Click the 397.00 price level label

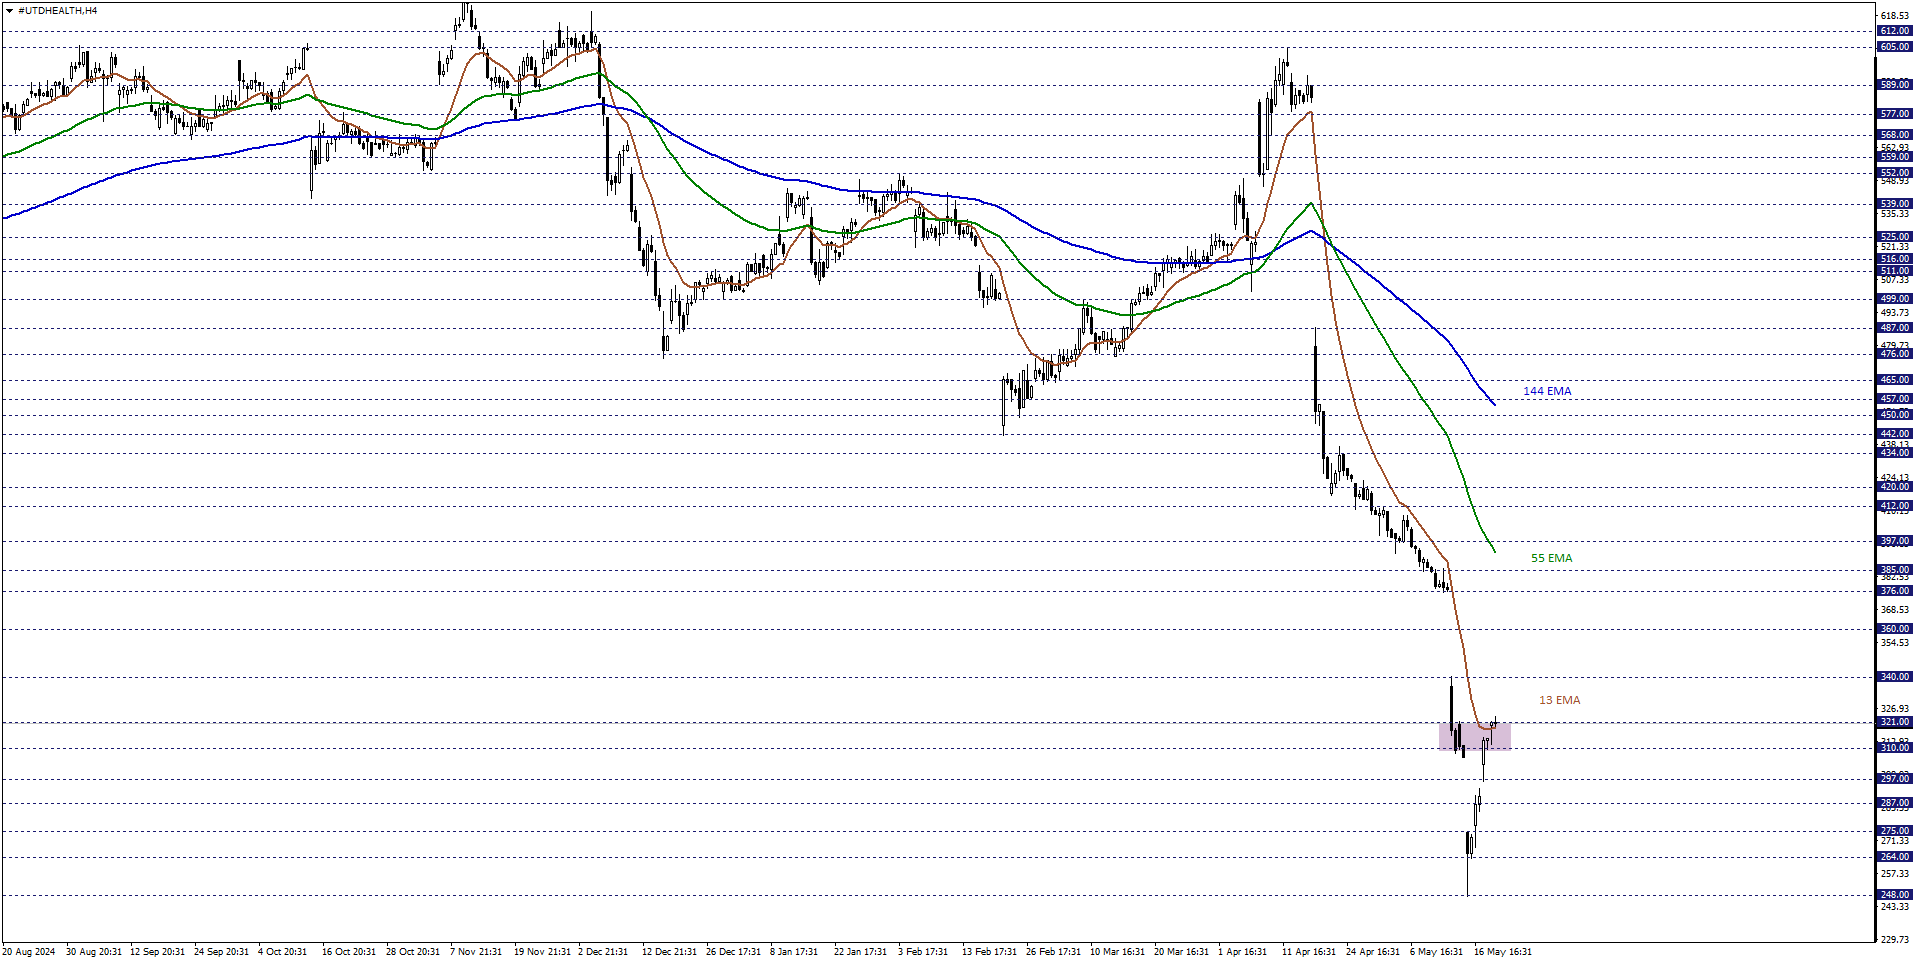(1895, 541)
